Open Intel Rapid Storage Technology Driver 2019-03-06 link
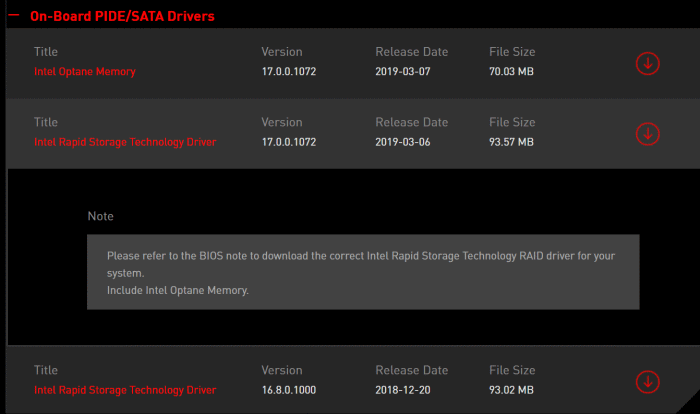 [125, 142]
